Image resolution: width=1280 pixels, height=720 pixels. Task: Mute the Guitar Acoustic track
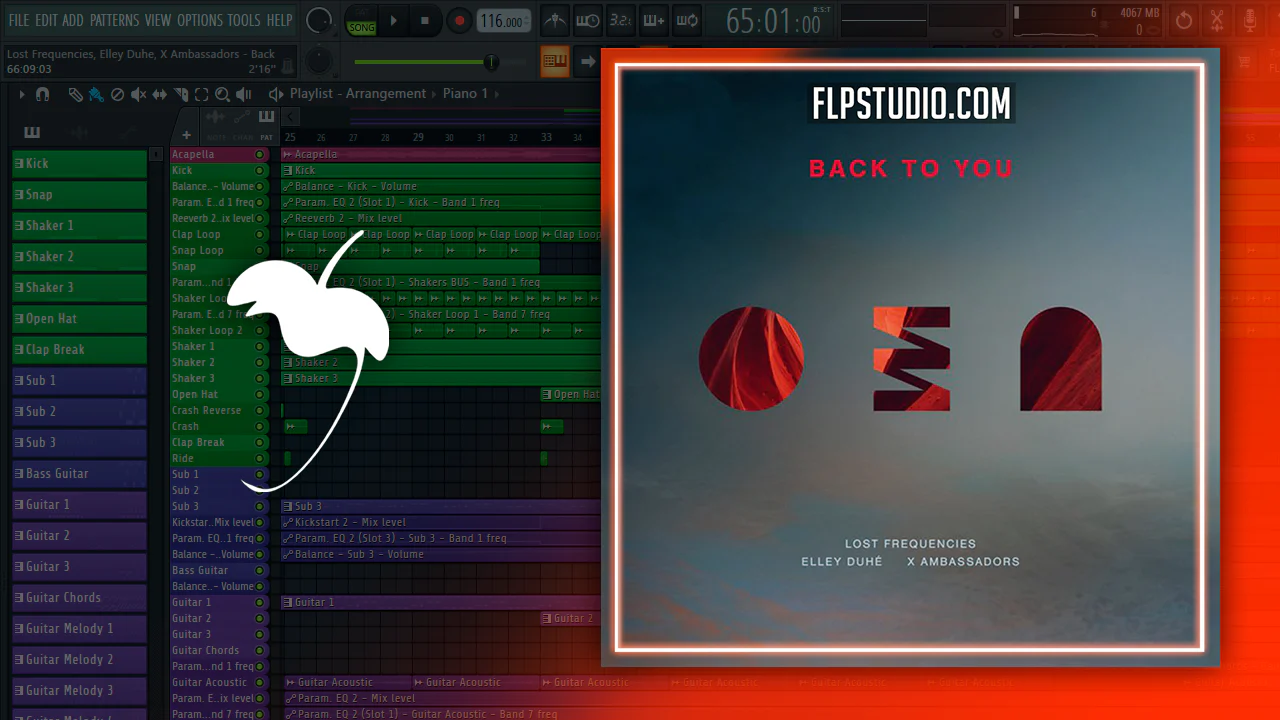click(x=260, y=683)
